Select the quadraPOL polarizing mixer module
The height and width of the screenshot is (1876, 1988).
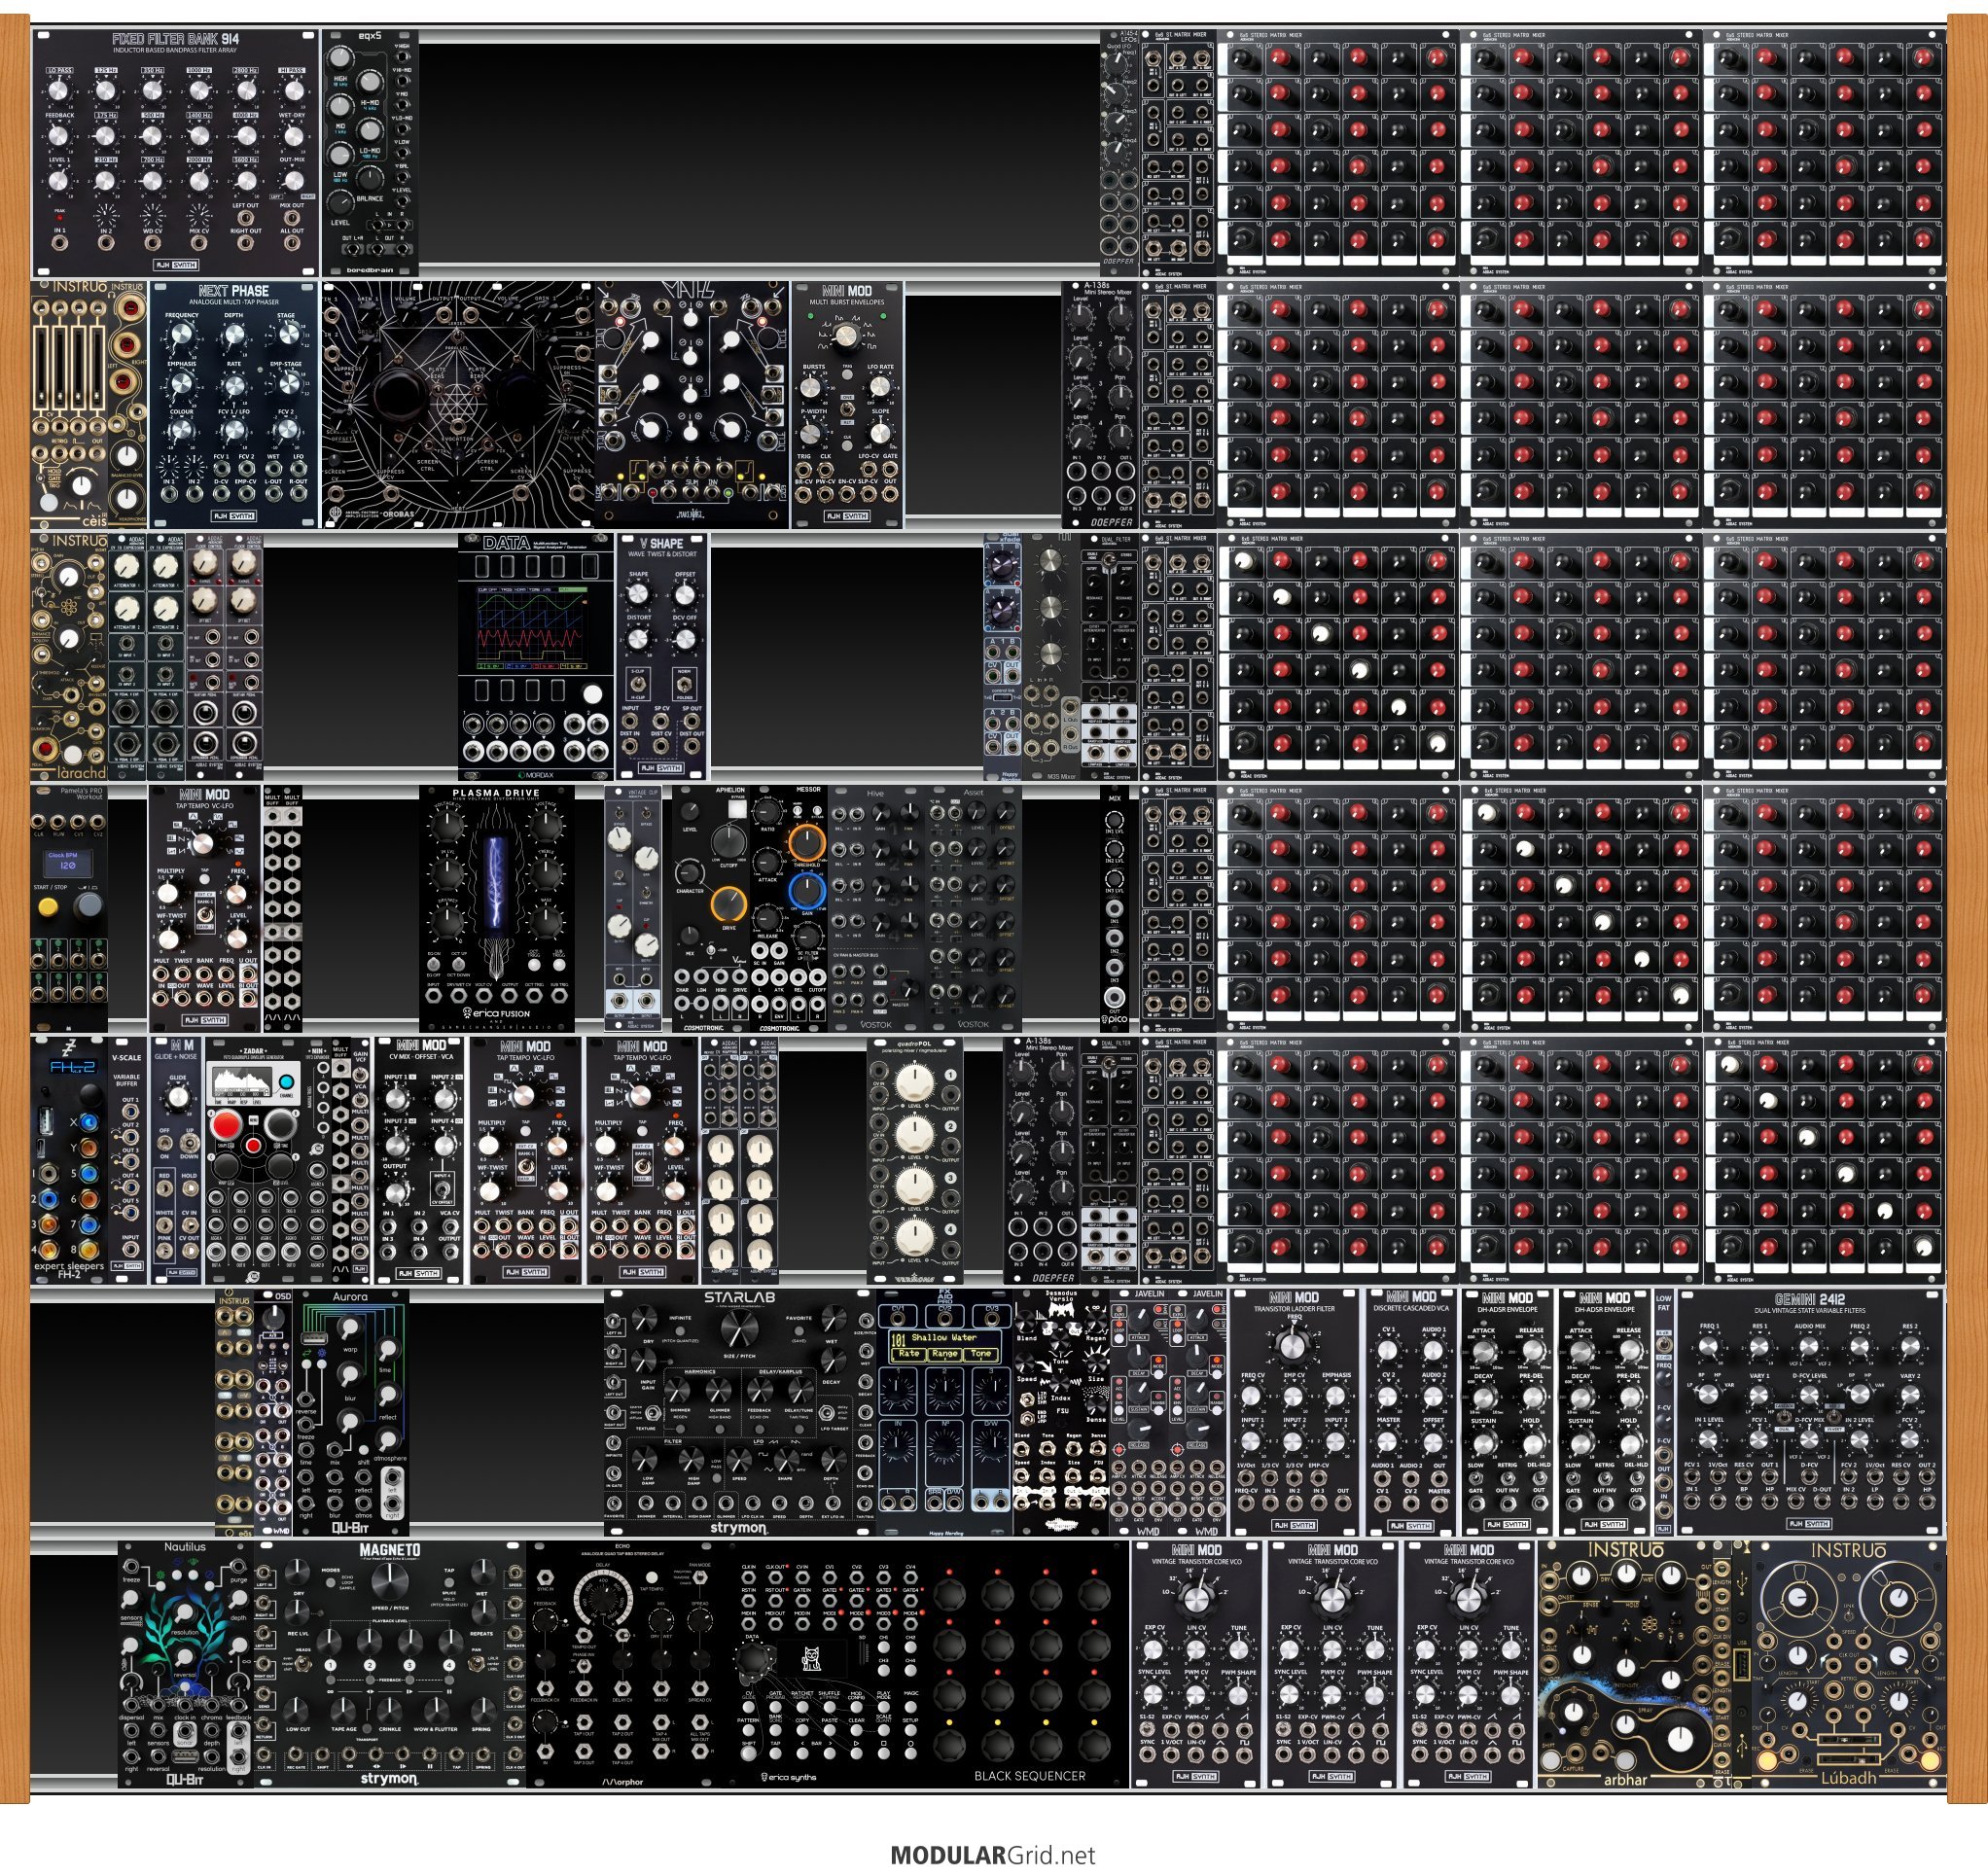[x=915, y=1161]
